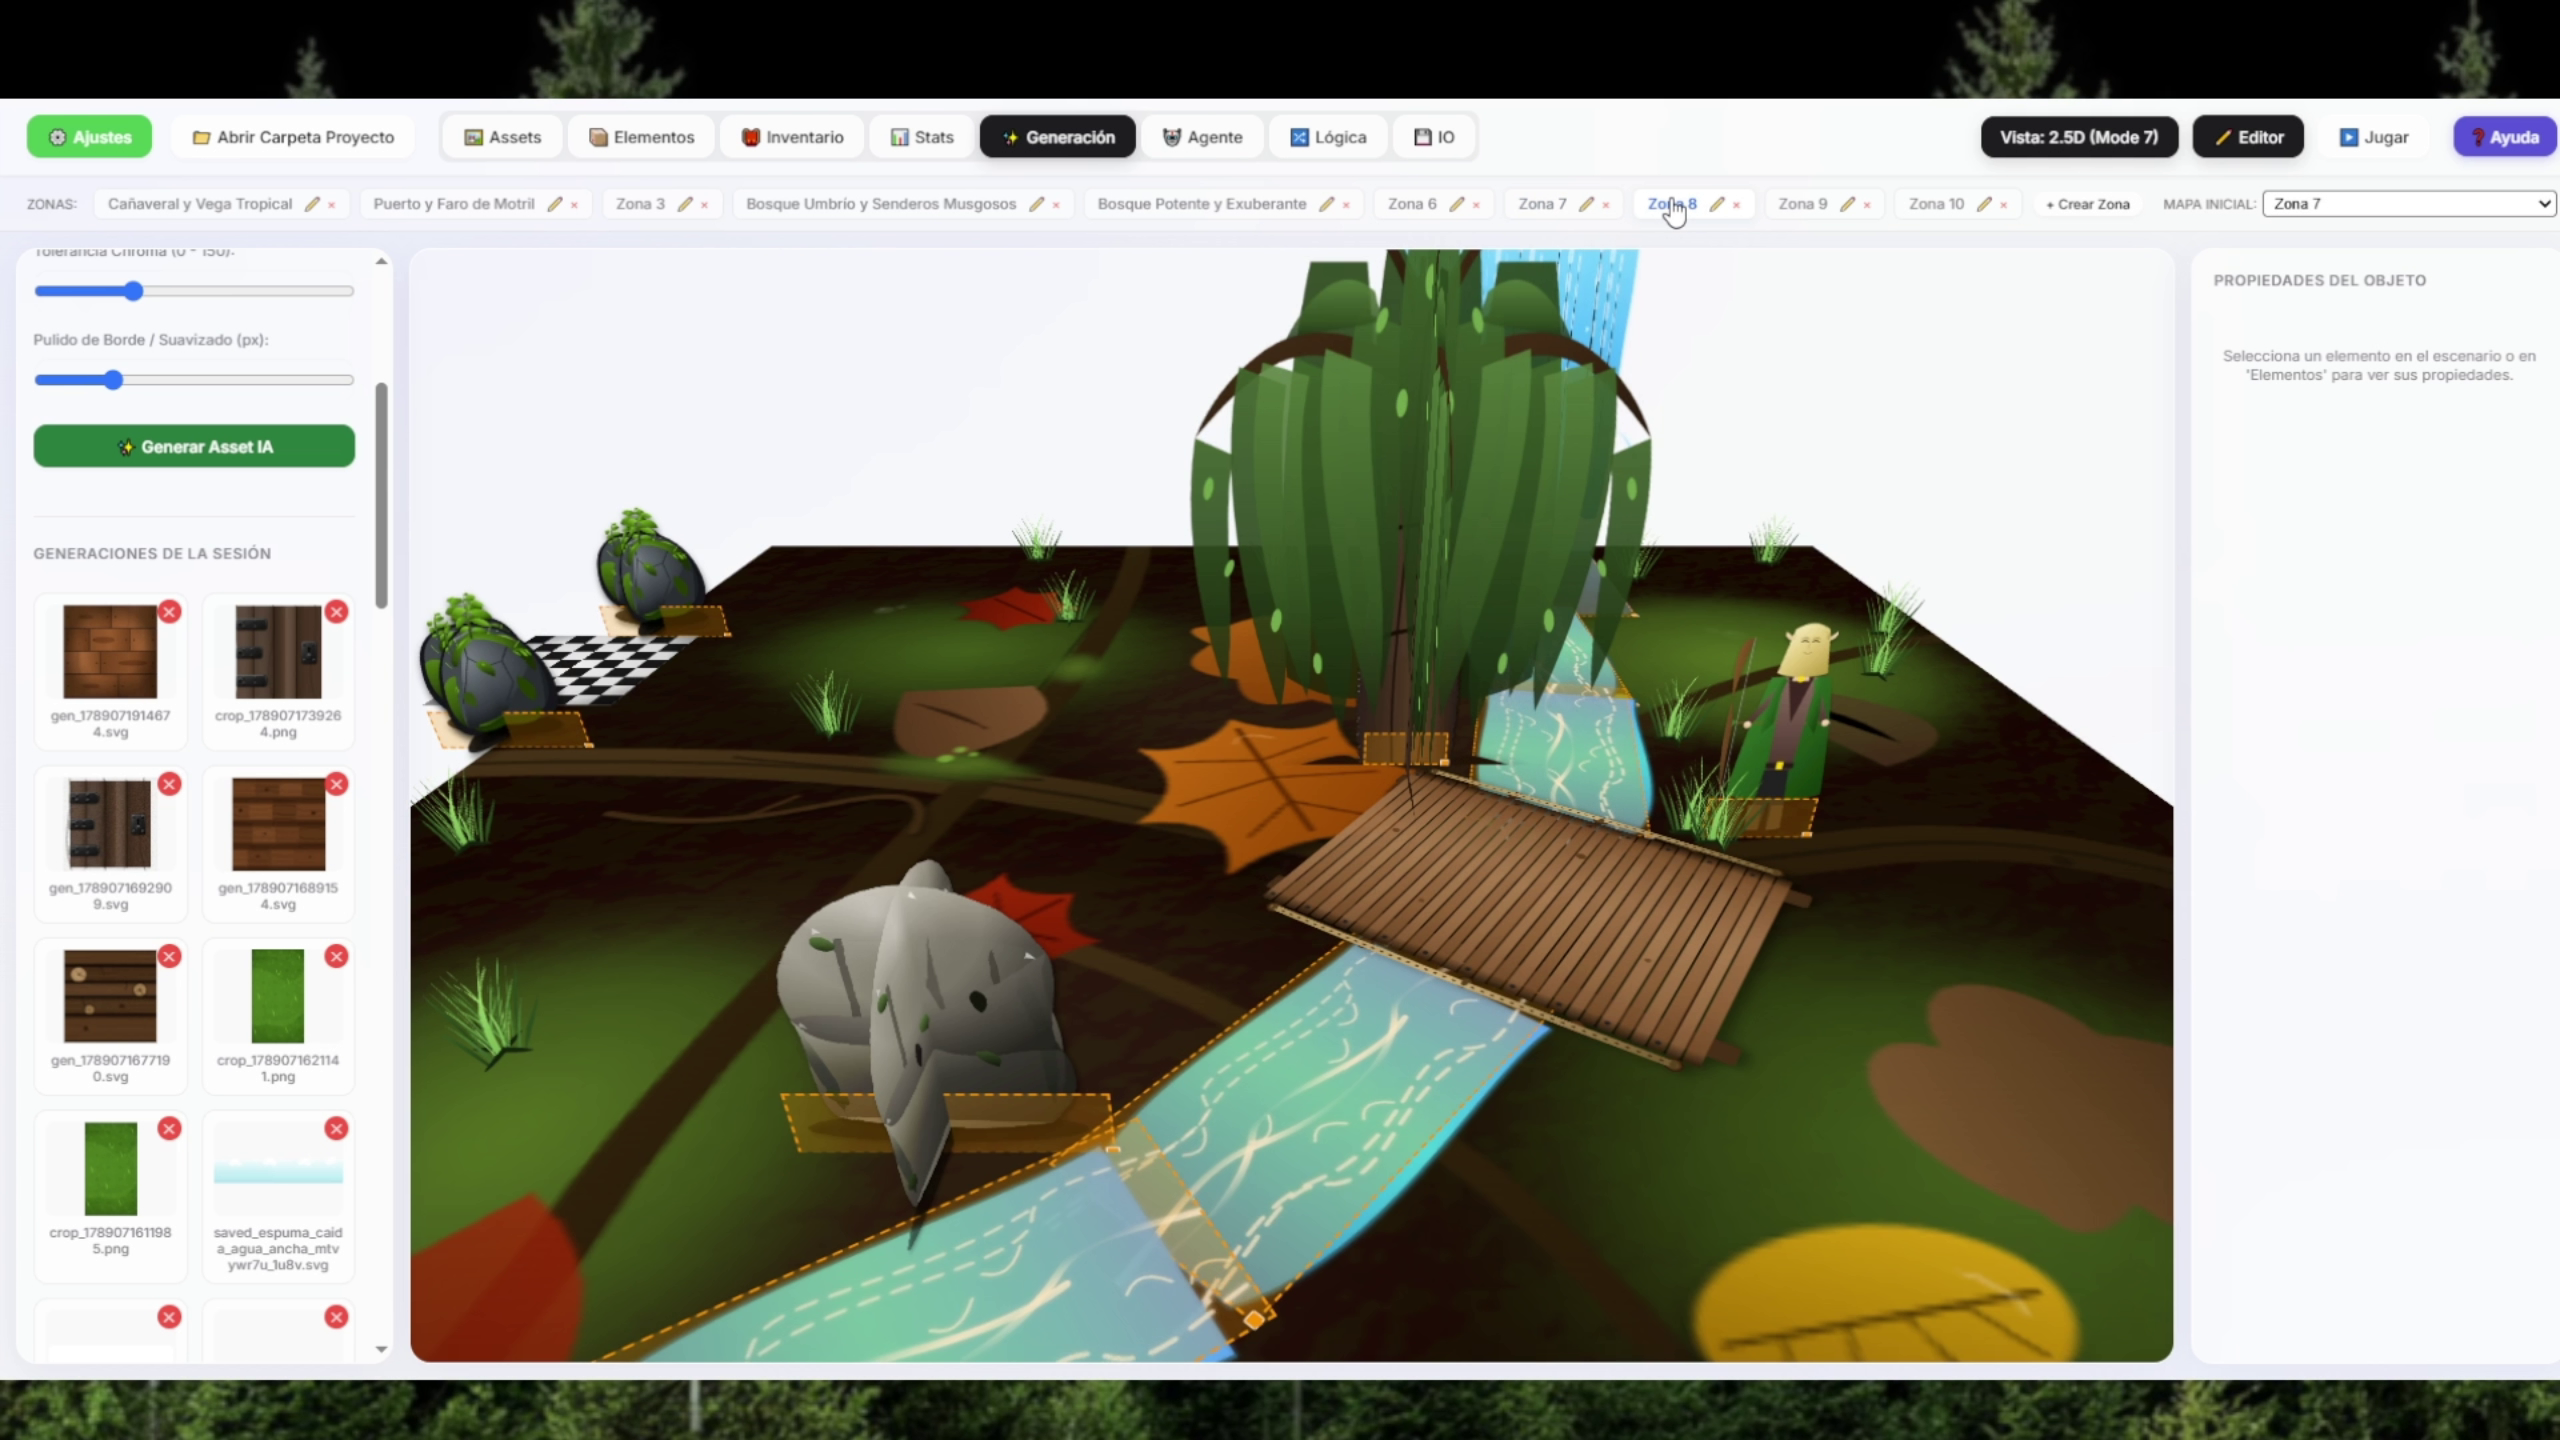Activate the Editor mode button
2560x1440 pixels.
coord(2248,137)
